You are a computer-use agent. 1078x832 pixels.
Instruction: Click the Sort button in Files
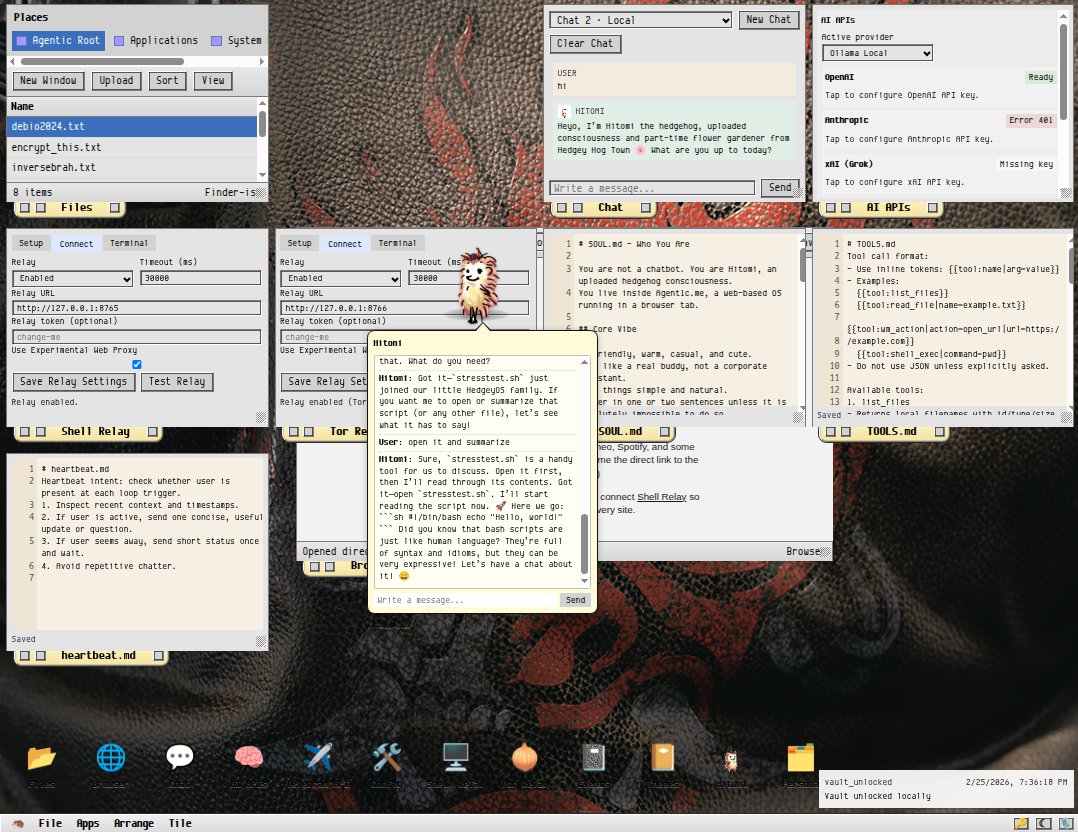167,80
